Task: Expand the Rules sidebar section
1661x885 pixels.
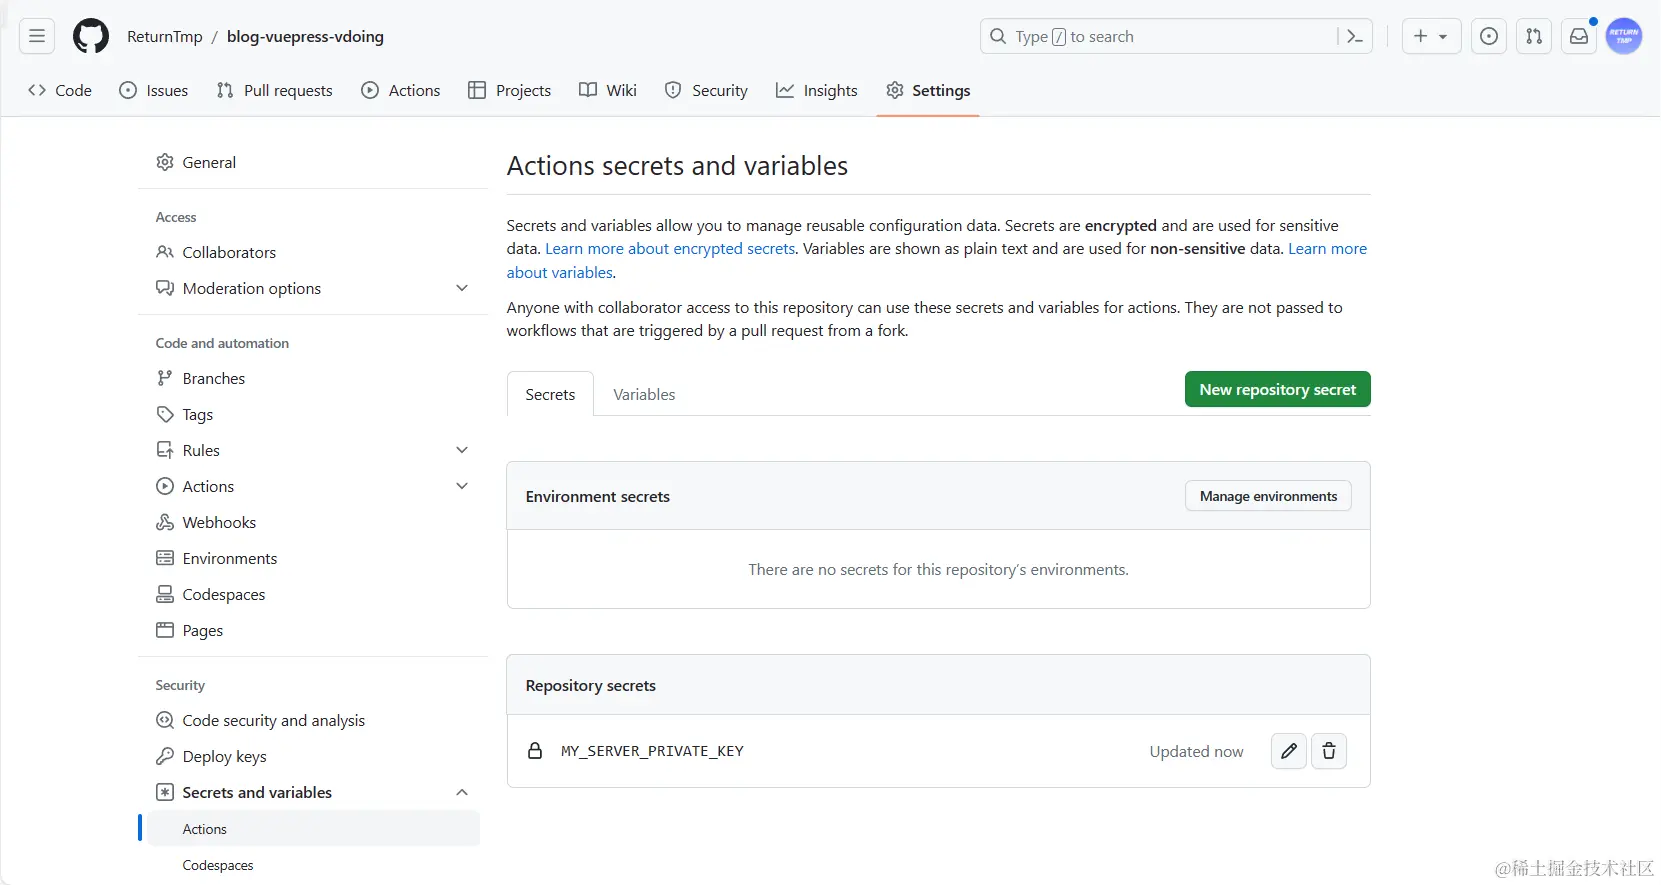Action: coord(462,450)
